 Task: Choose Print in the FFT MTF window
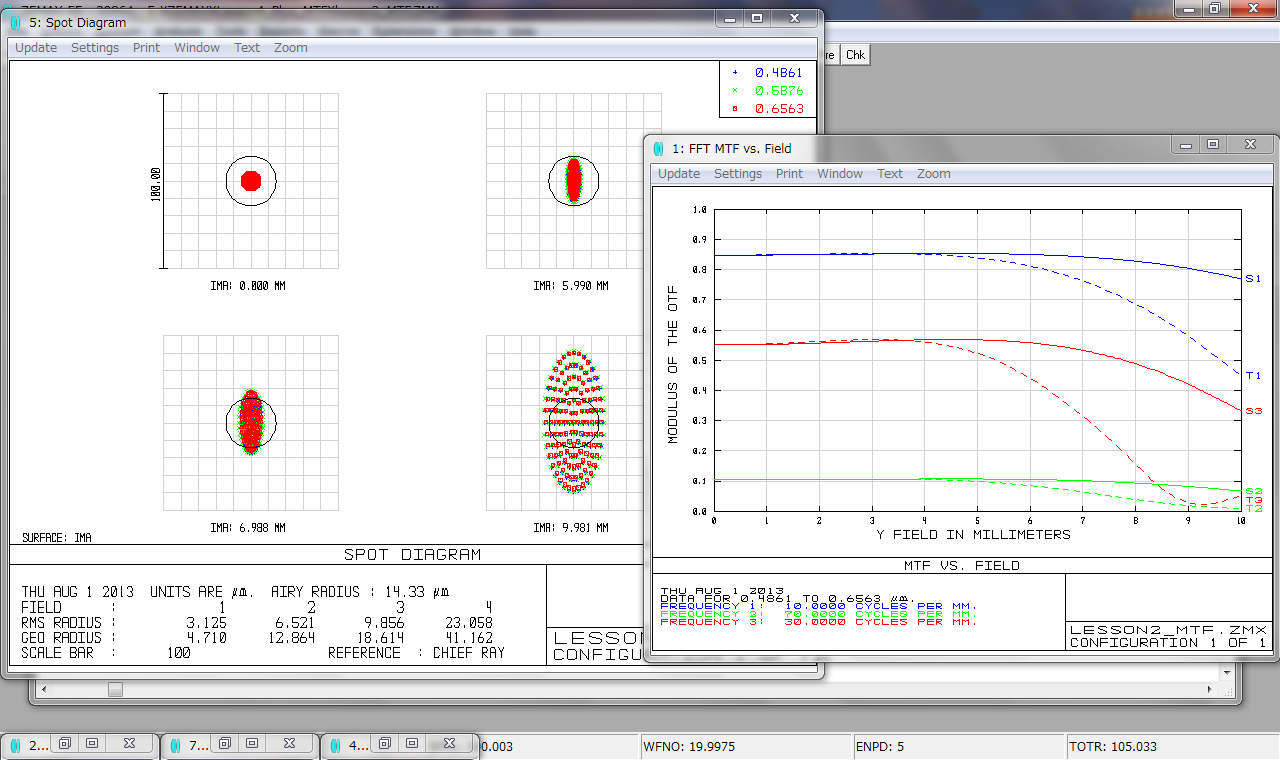click(789, 174)
